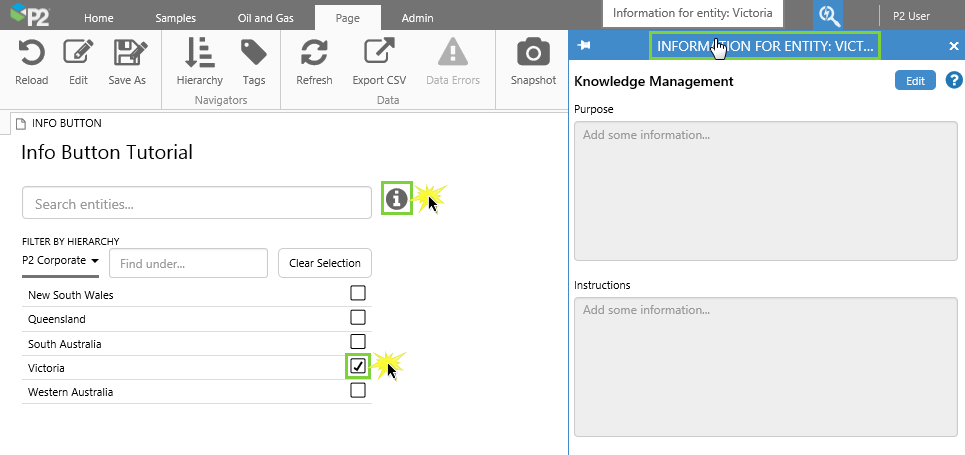
Task: Open the Tags navigator
Action: click(254, 53)
